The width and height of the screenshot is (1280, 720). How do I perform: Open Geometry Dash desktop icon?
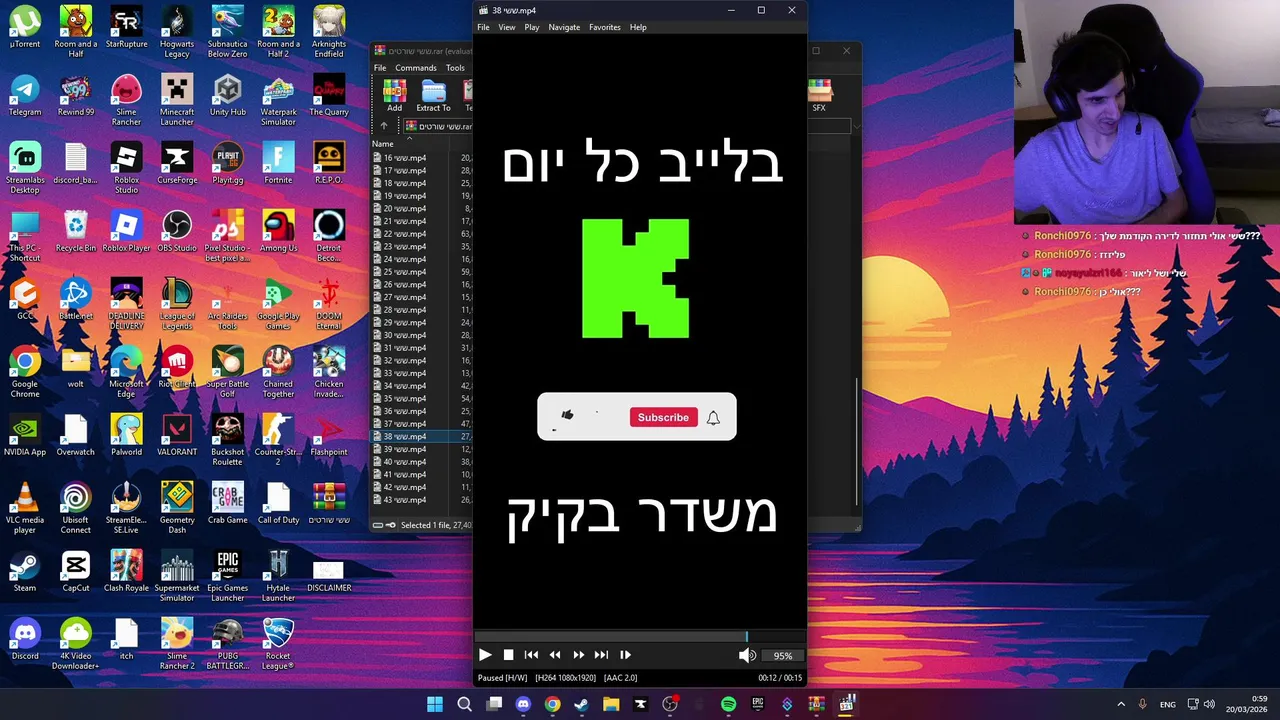click(x=177, y=508)
